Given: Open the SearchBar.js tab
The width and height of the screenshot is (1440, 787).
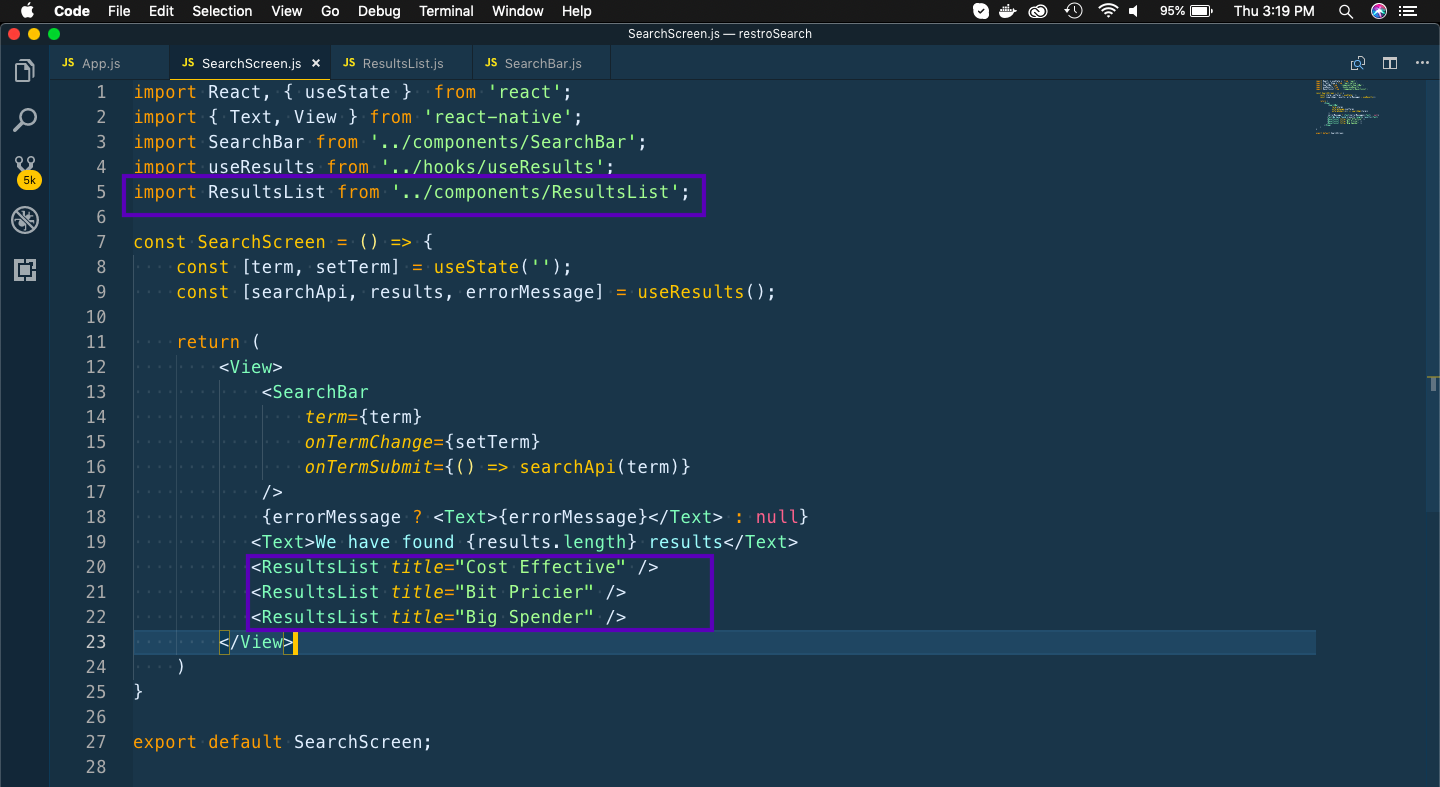Looking at the screenshot, I should (543, 63).
